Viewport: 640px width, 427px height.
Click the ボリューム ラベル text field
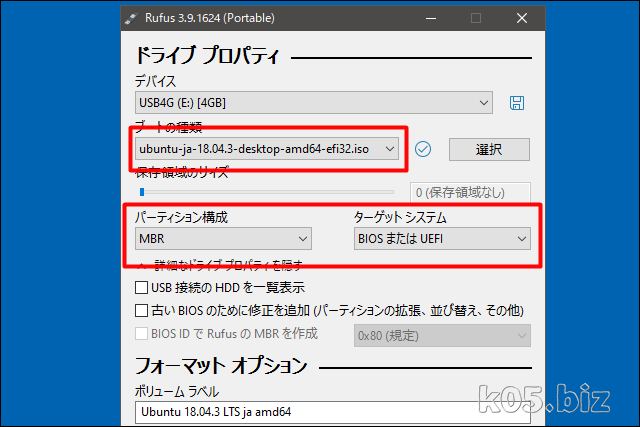pos(333,412)
